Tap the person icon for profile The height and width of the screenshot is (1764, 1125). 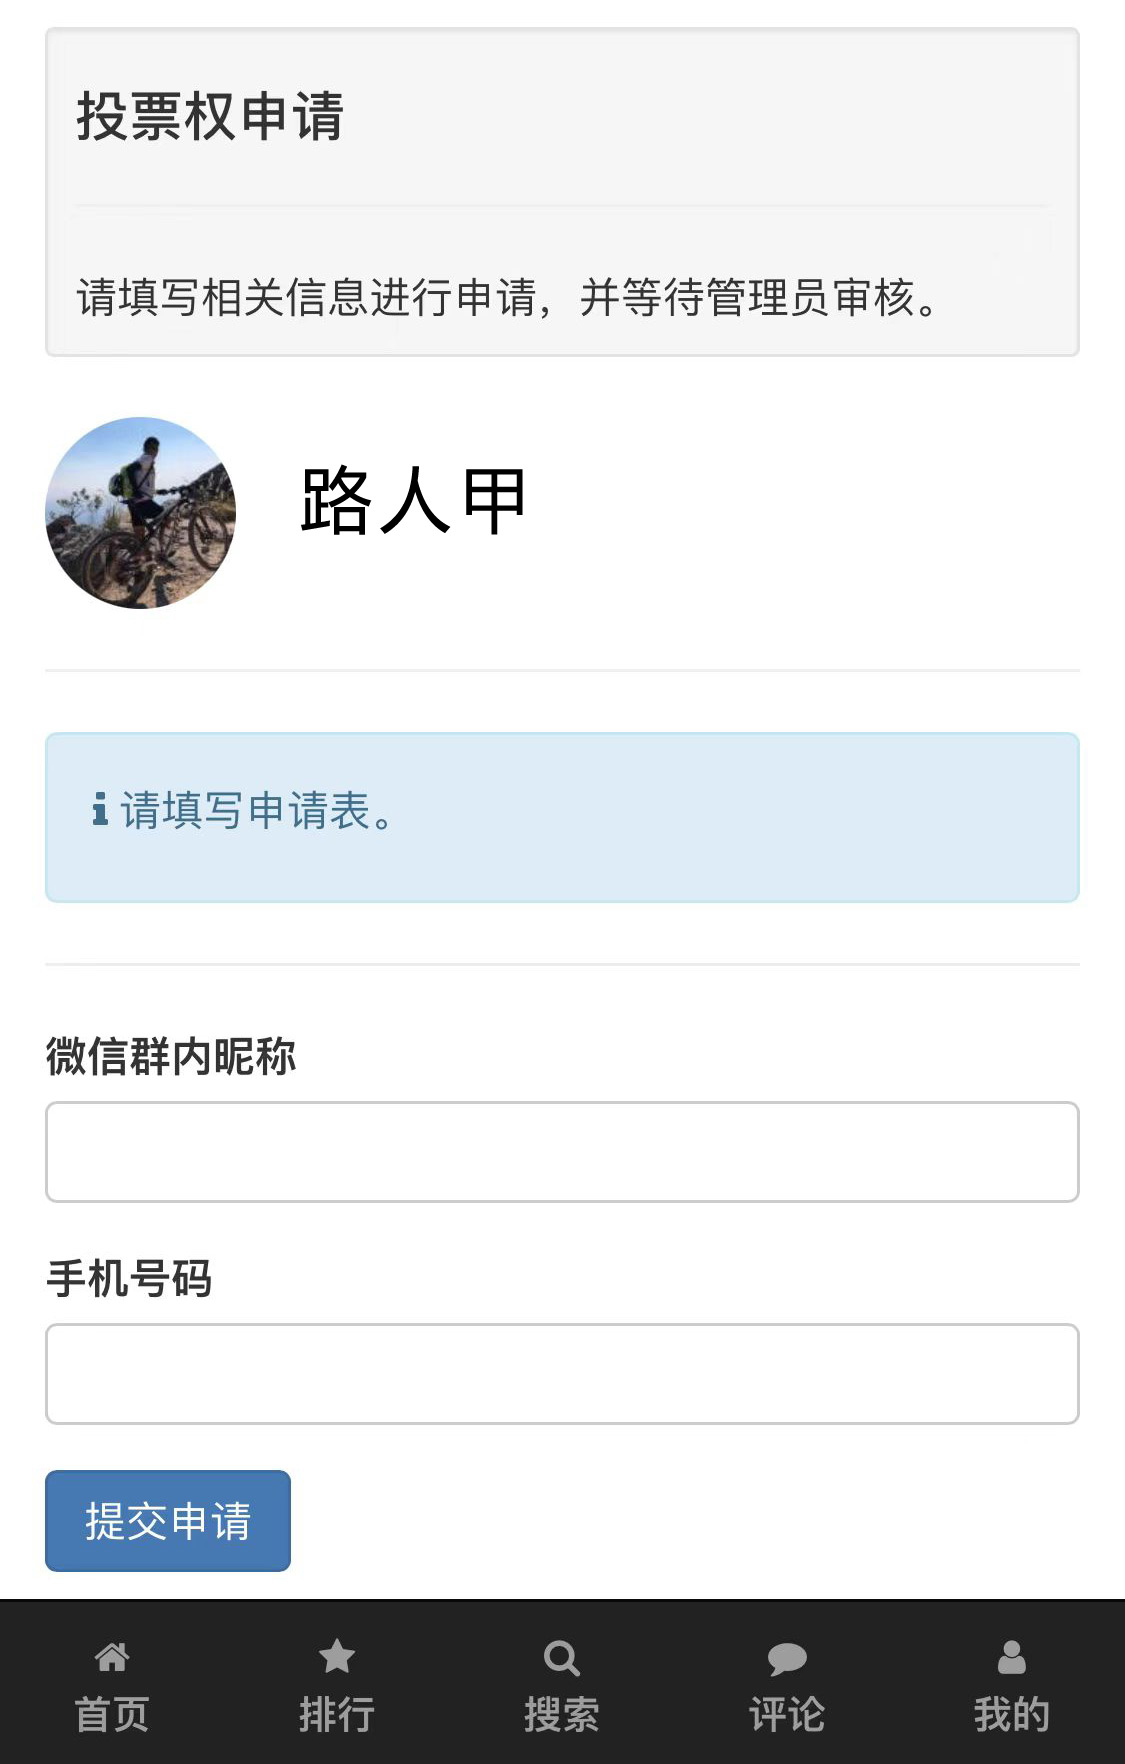click(x=1012, y=1657)
